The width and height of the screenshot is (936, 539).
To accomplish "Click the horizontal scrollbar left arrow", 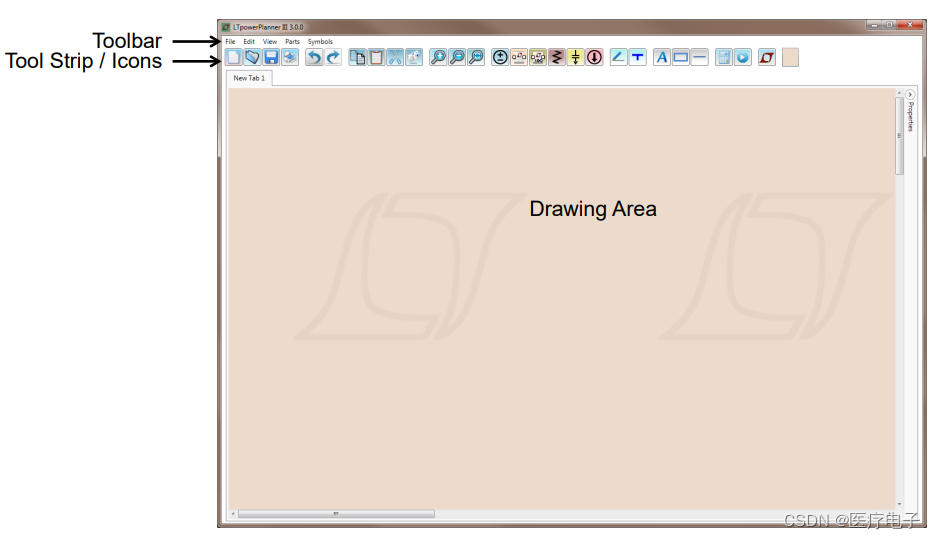I will 233,513.
